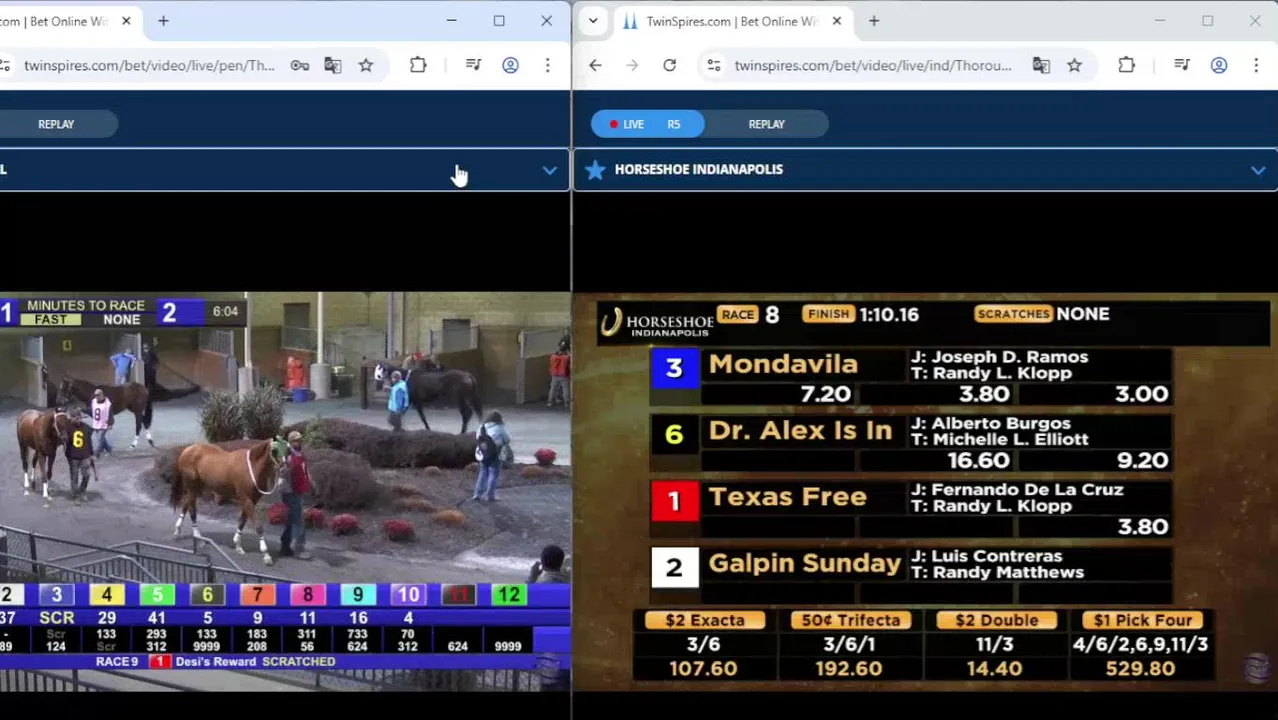This screenshot has width=1278, height=720.
Task: Close the tab in the pen video window
Action: tap(126, 21)
